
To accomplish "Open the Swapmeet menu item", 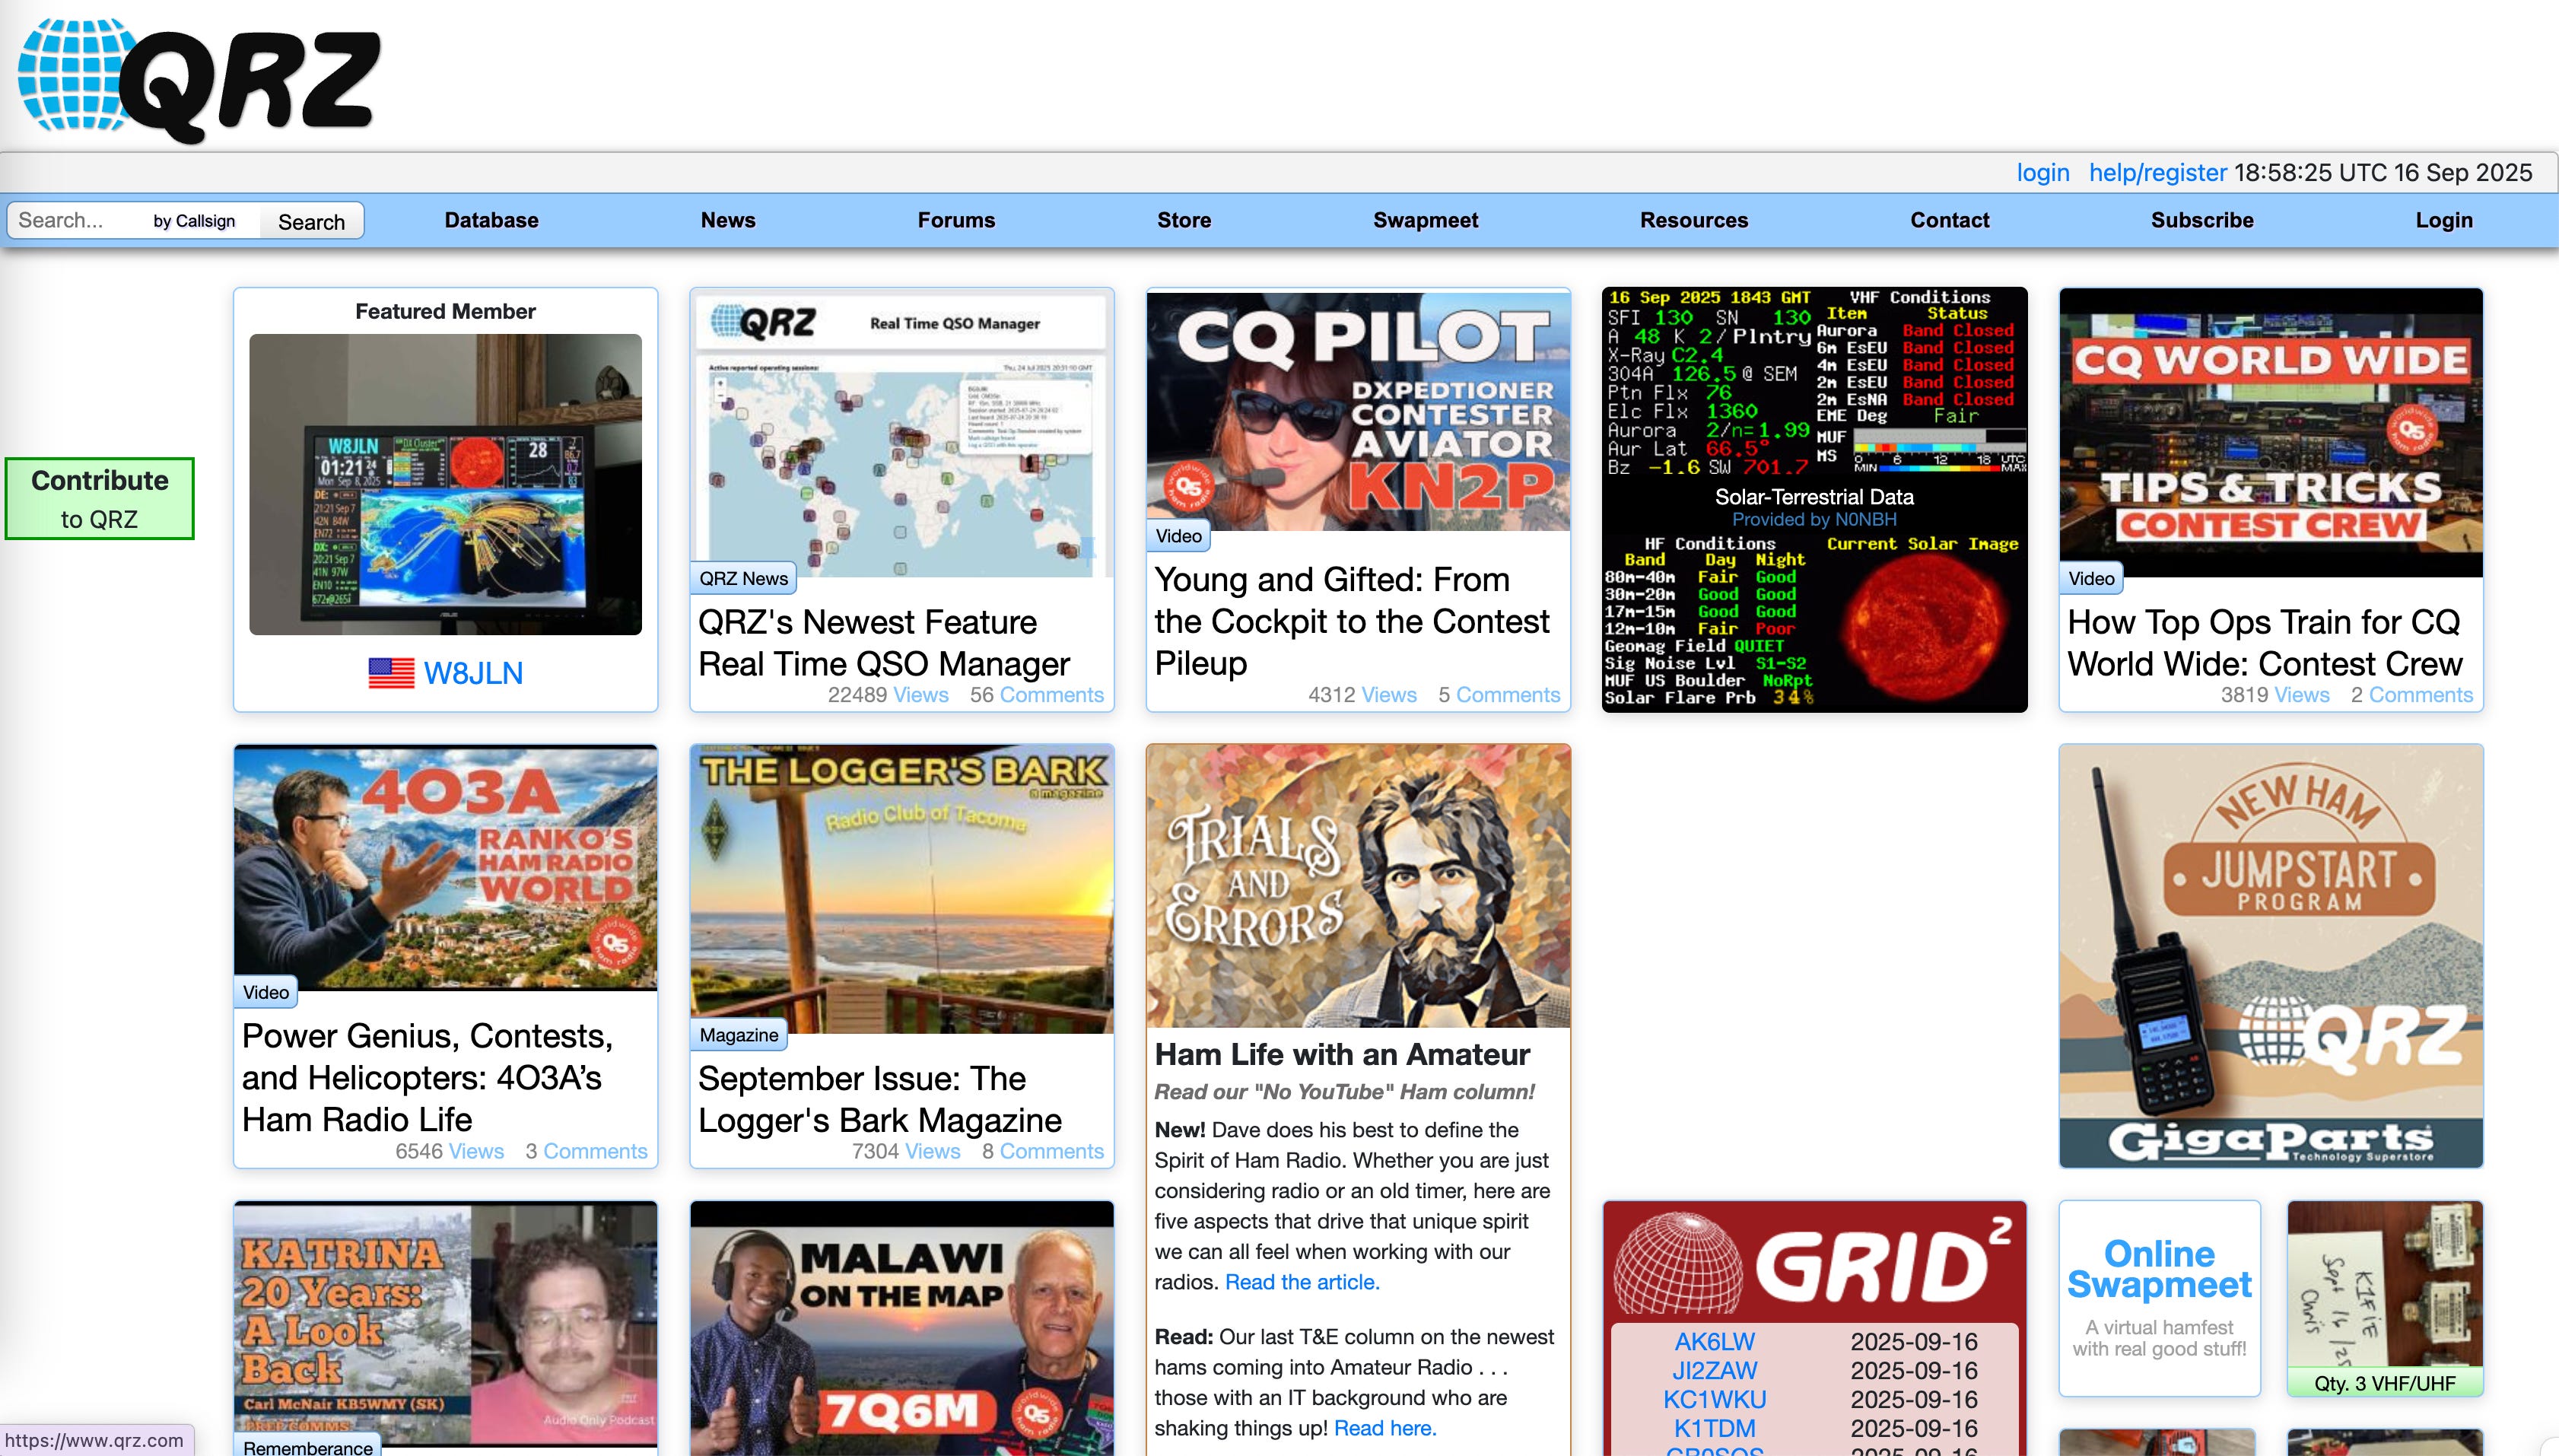I will 1425,220.
